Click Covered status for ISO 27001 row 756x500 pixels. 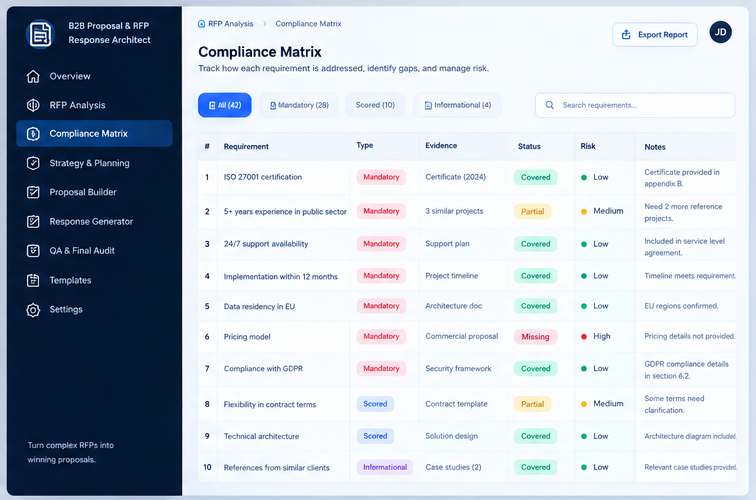[x=536, y=177]
